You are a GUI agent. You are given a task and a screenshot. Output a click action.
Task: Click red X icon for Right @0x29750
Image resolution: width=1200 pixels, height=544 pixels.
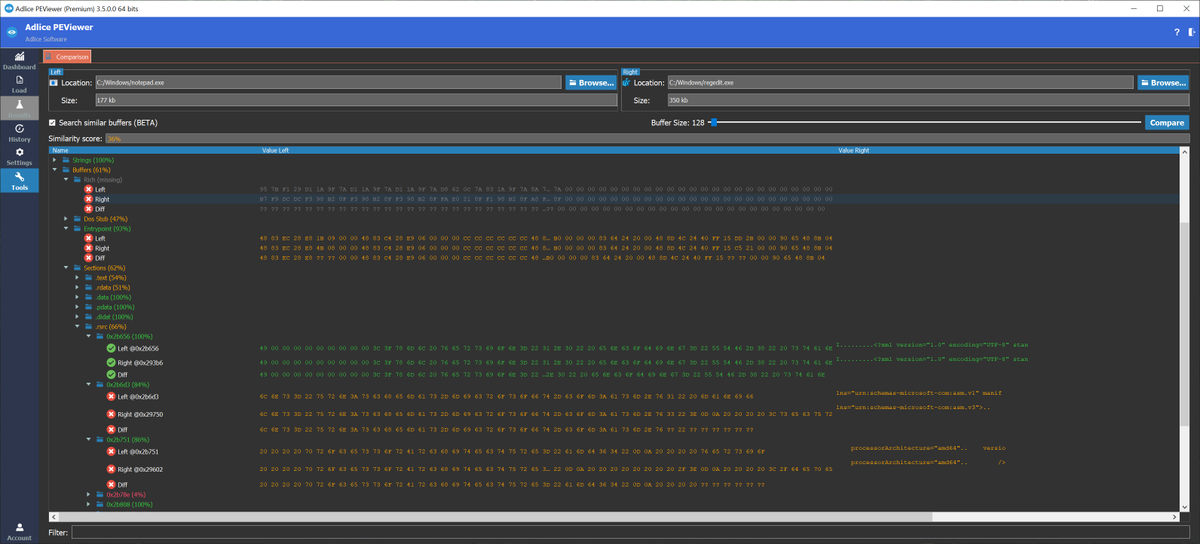point(111,413)
